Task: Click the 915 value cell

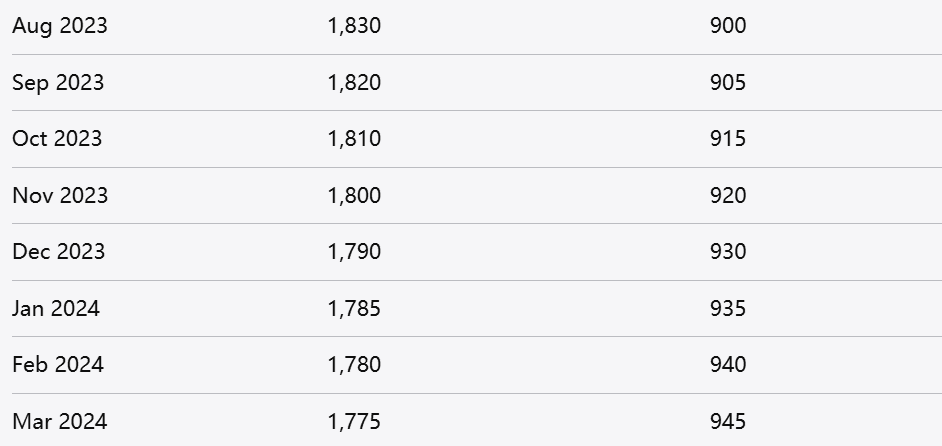Action: pyautogui.click(x=728, y=138)
